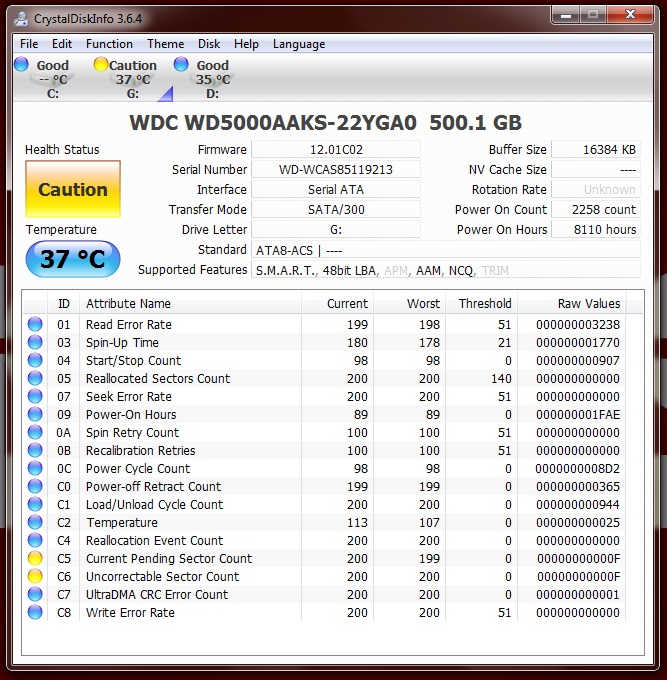Select the UltraDMA CRC Error Count name
667x680 pixels.
[157, 595]
